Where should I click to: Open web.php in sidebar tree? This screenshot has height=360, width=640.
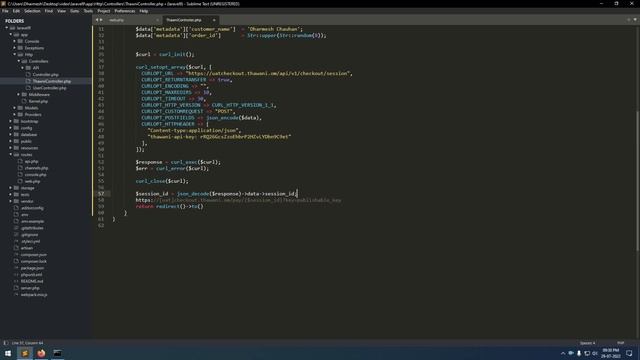click(x=32, y=181)
